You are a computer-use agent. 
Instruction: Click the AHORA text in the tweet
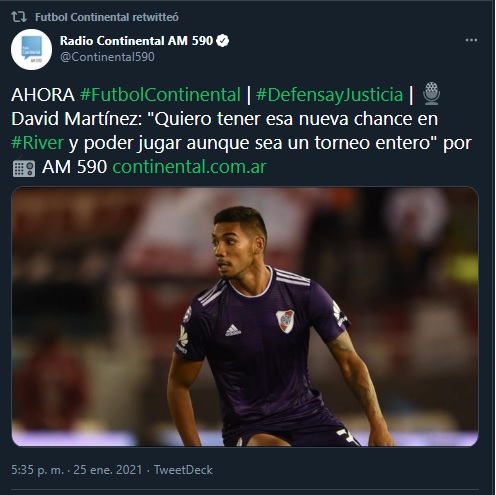[x=43, y=95]
